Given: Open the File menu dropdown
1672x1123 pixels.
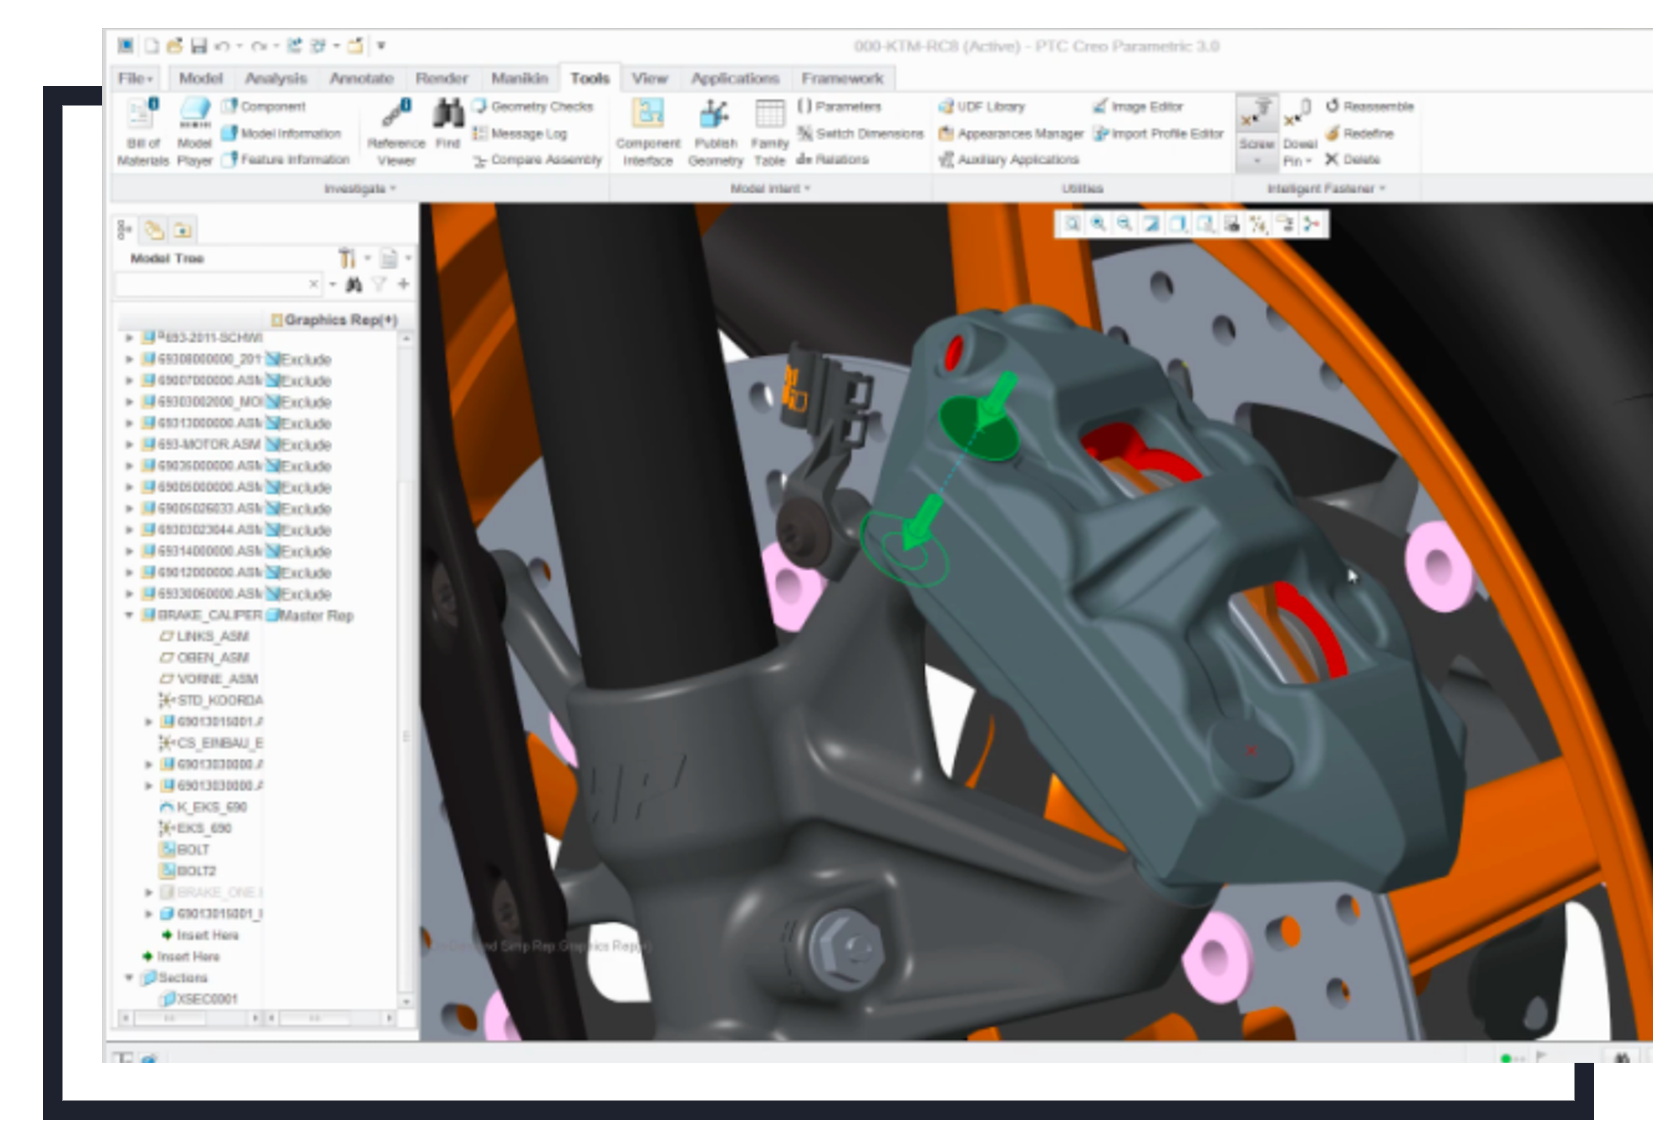Looking at the screenshot, I should tap(136, 78).
